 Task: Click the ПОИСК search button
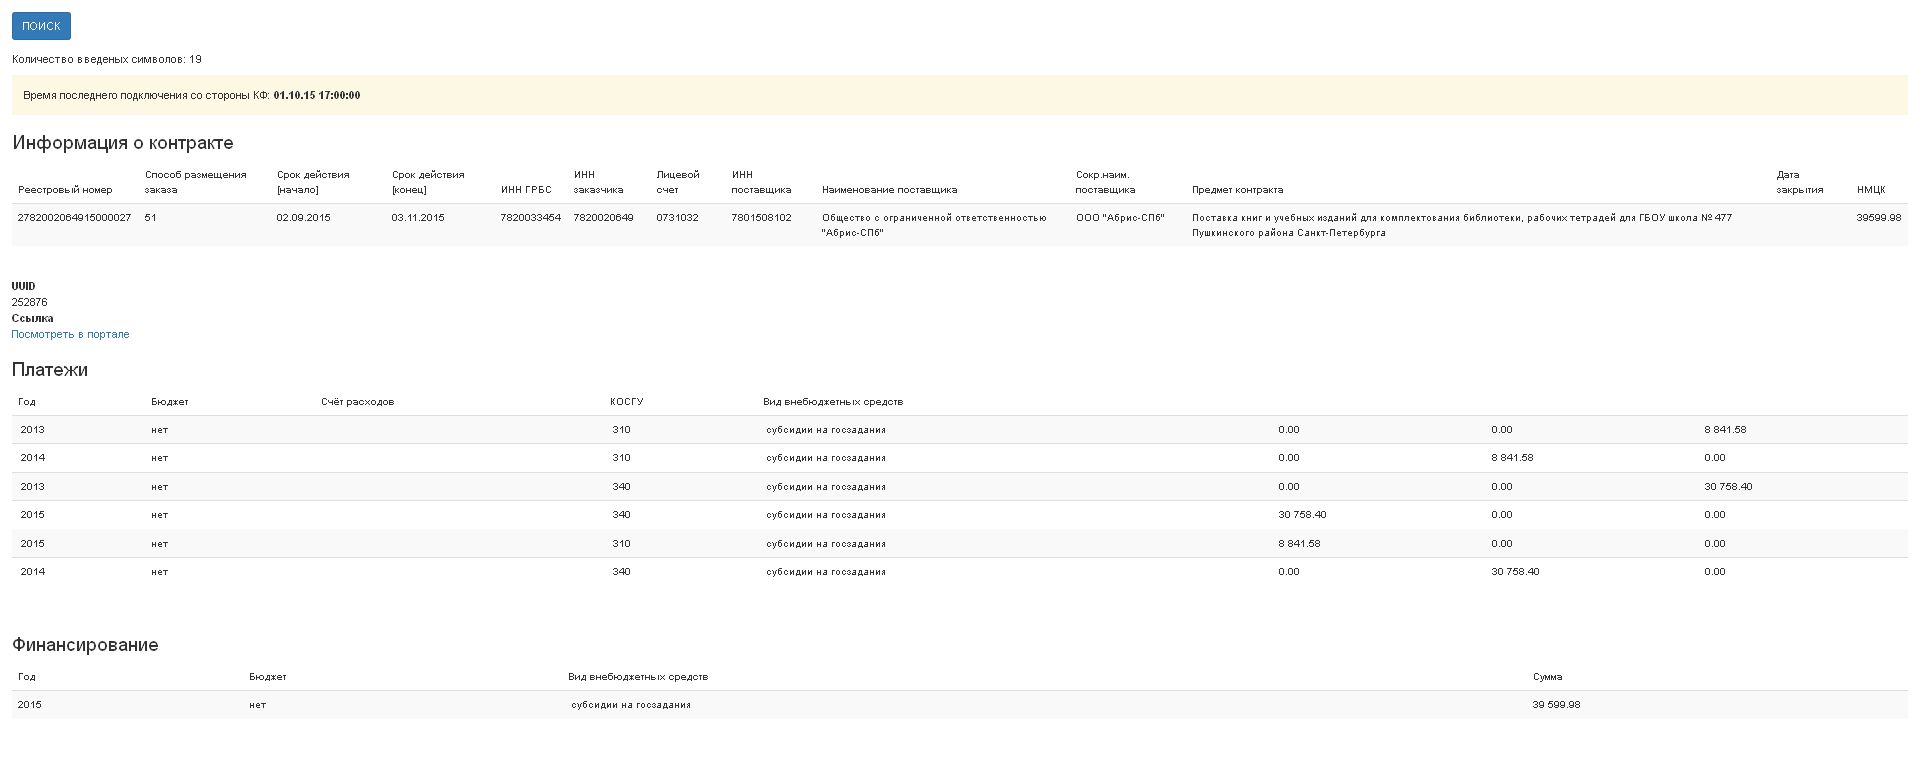[x=41, y=26]
